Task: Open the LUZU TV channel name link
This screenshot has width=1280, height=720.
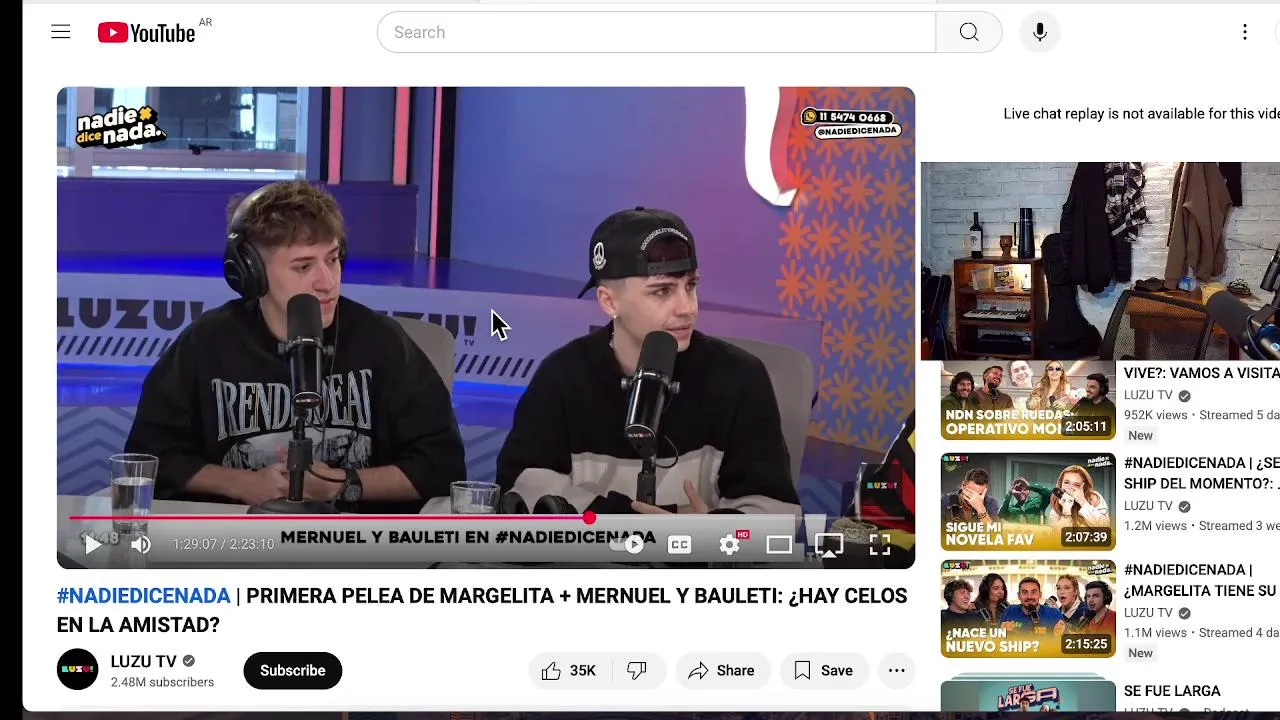Action: [144, 661]
